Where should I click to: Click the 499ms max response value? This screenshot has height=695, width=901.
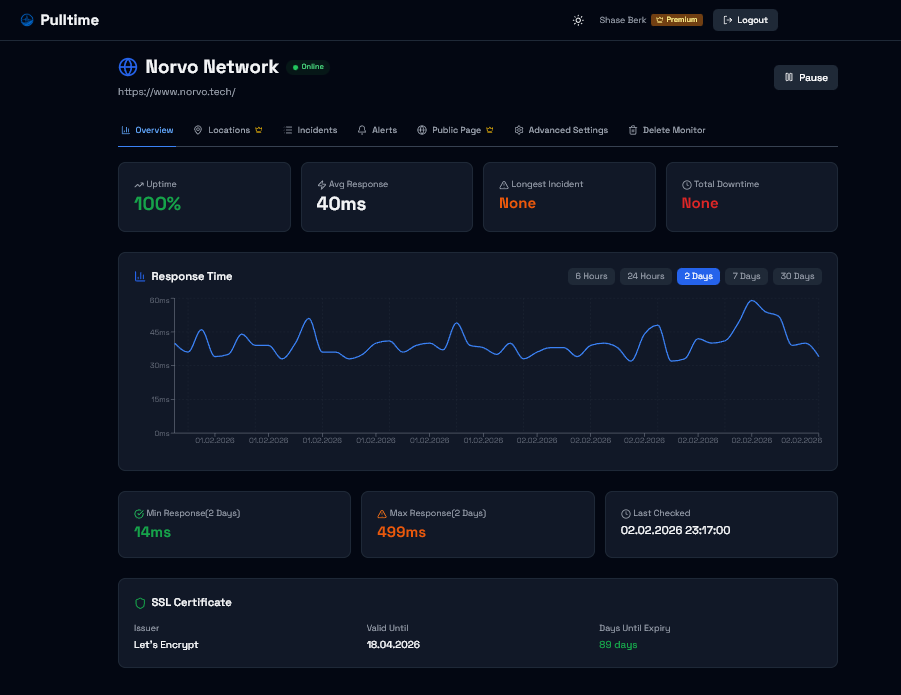(402, 532)
